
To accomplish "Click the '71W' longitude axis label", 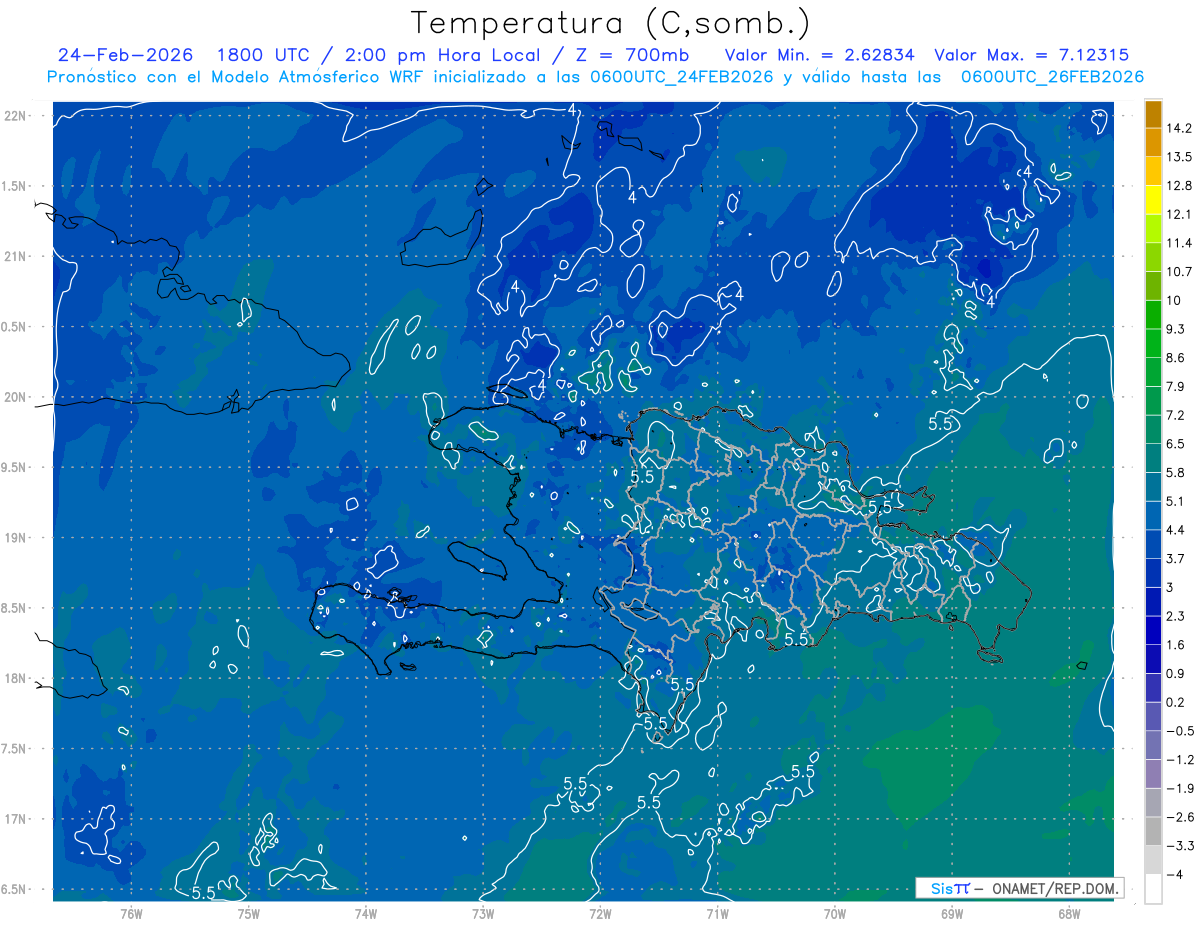I will tap(717, 913).
